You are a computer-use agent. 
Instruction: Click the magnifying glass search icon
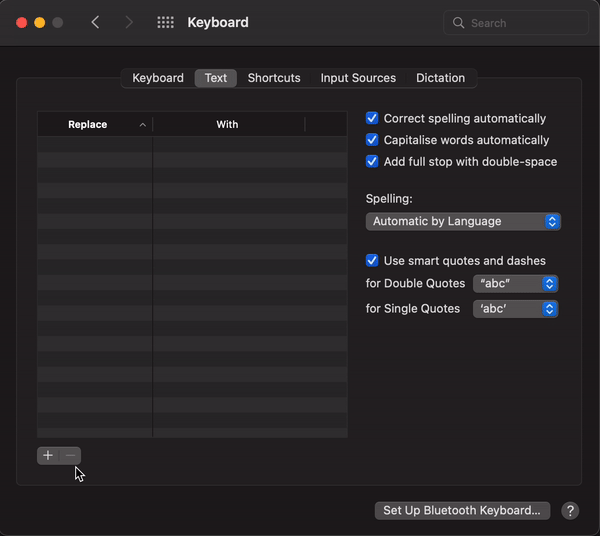[x=459, y=22]
